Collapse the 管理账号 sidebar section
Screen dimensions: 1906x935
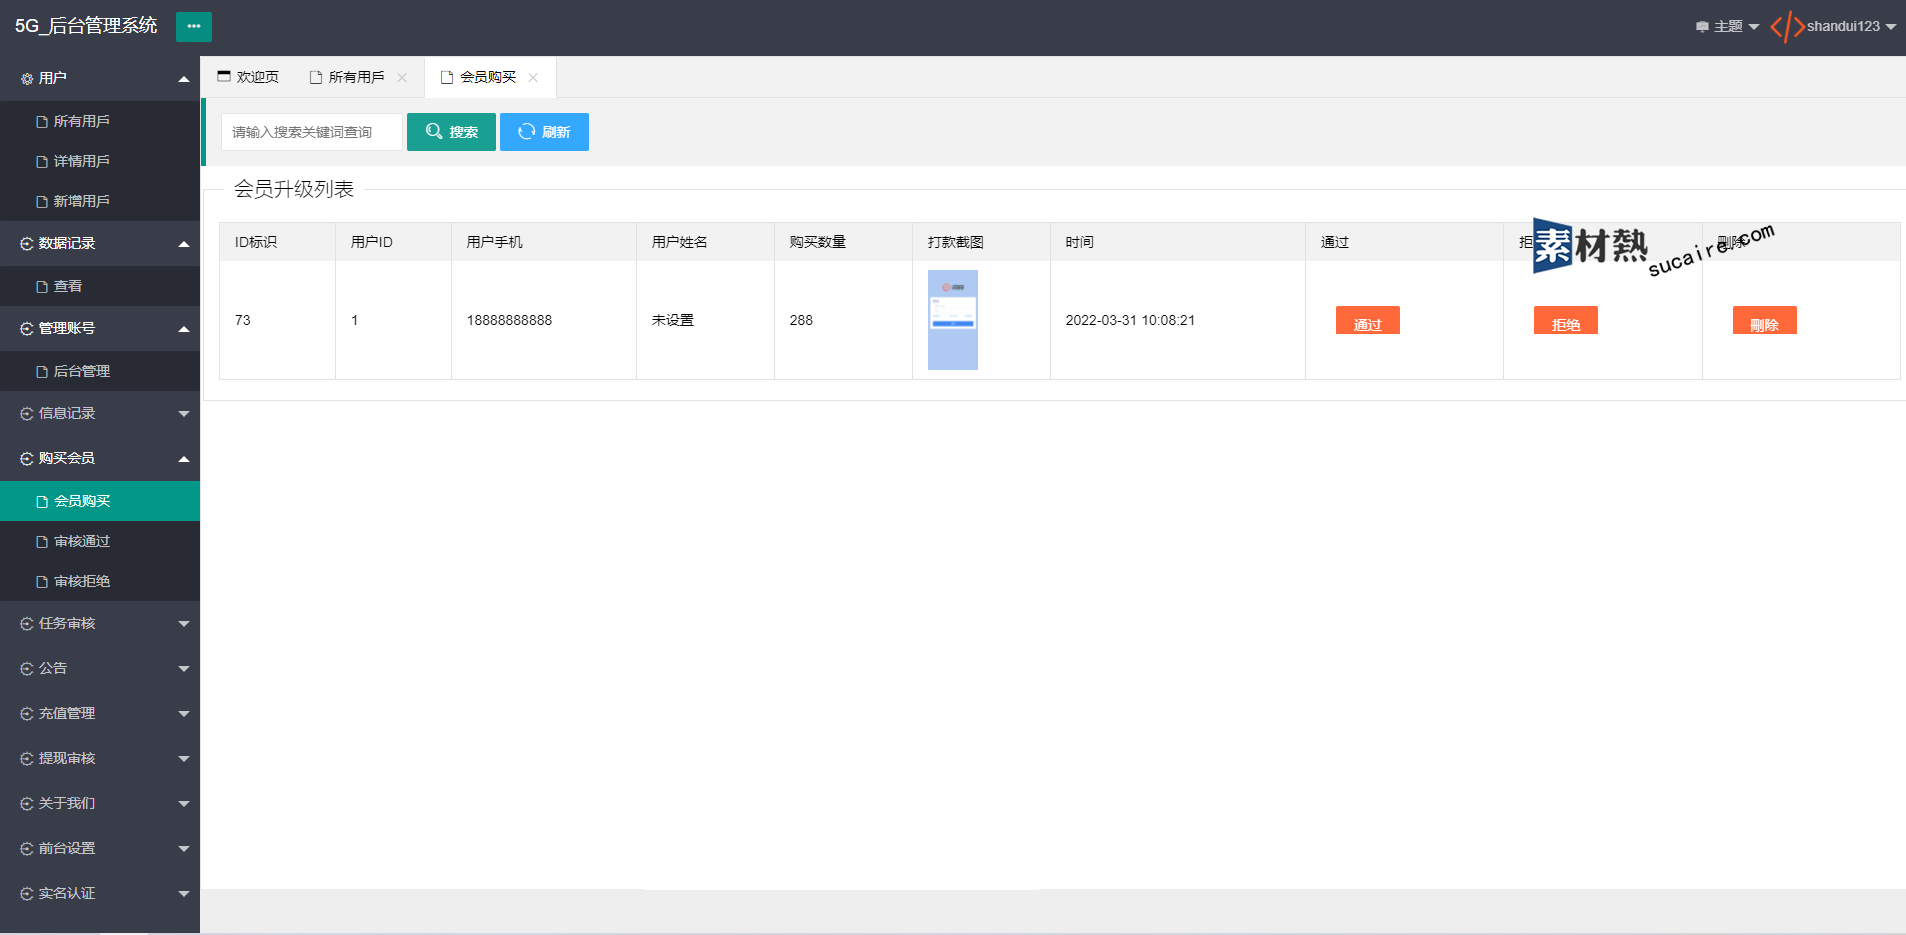click(x=100, y=328)
